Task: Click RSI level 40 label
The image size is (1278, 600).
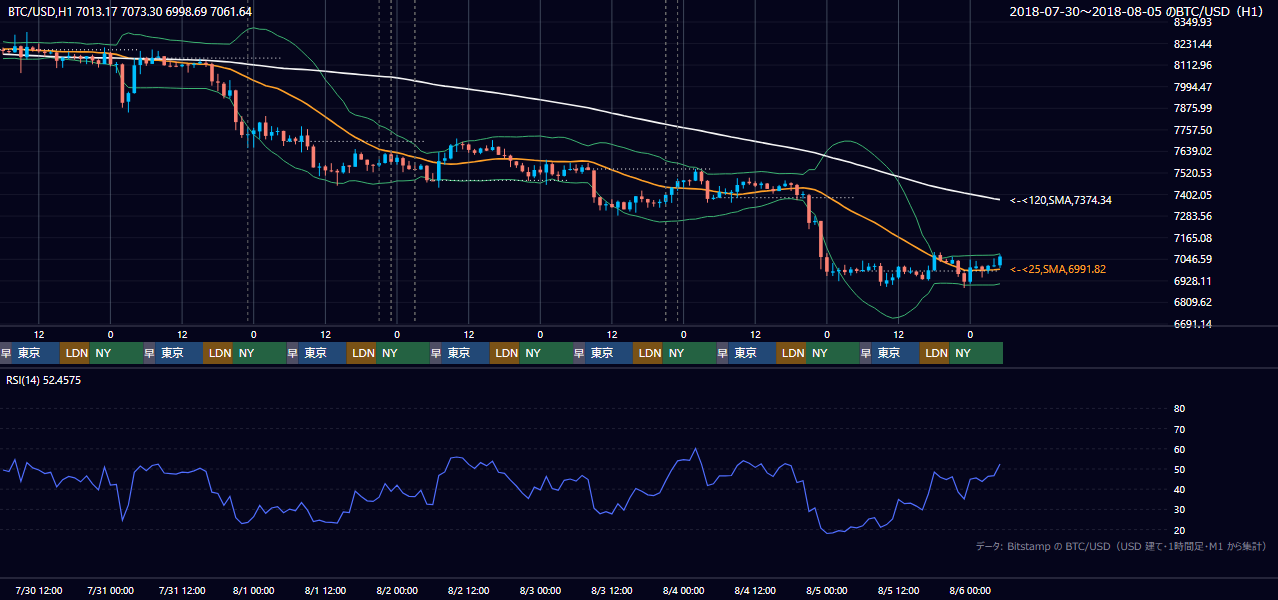Action: click(x=1179, y=489)
